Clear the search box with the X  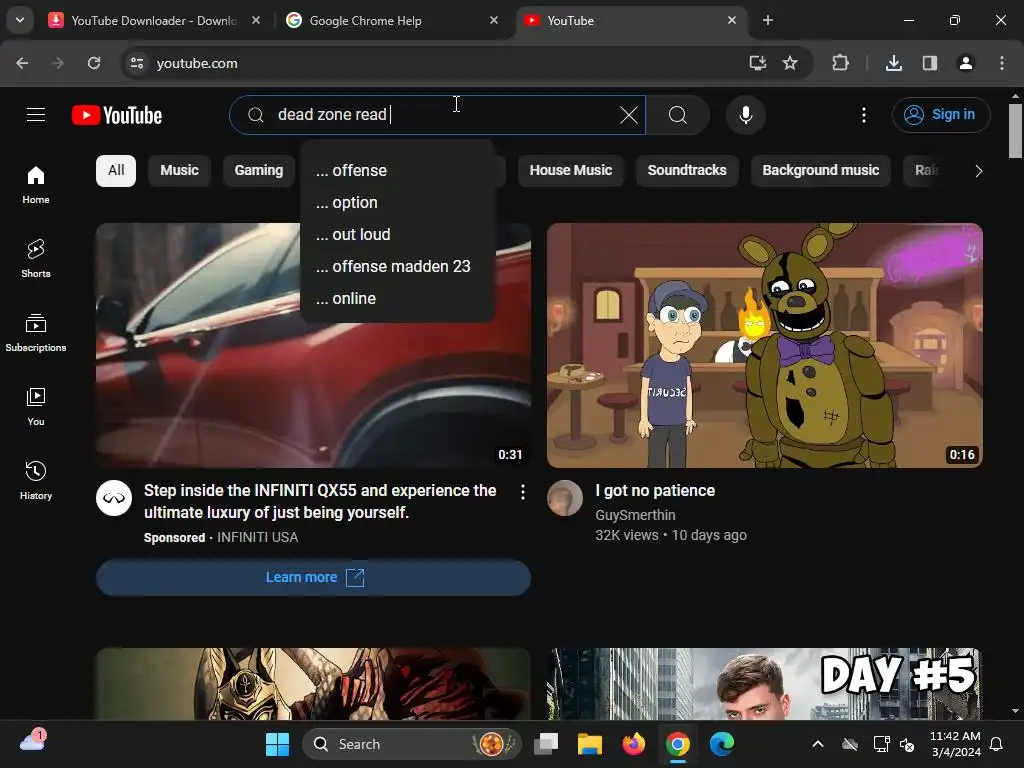pos(629,115)
